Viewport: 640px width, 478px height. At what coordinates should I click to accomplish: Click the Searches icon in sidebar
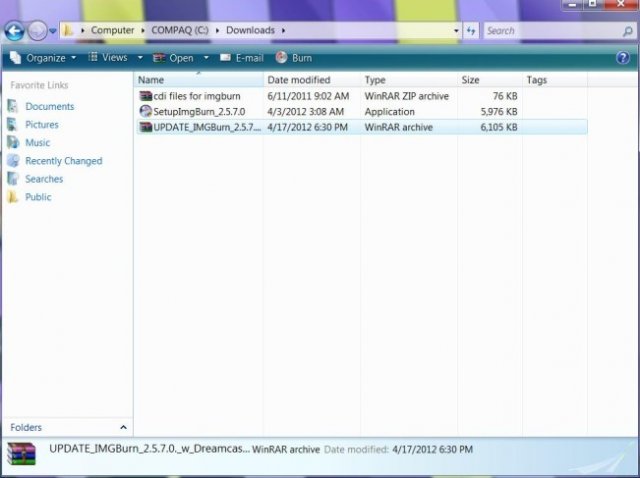[x=13, y=179]
